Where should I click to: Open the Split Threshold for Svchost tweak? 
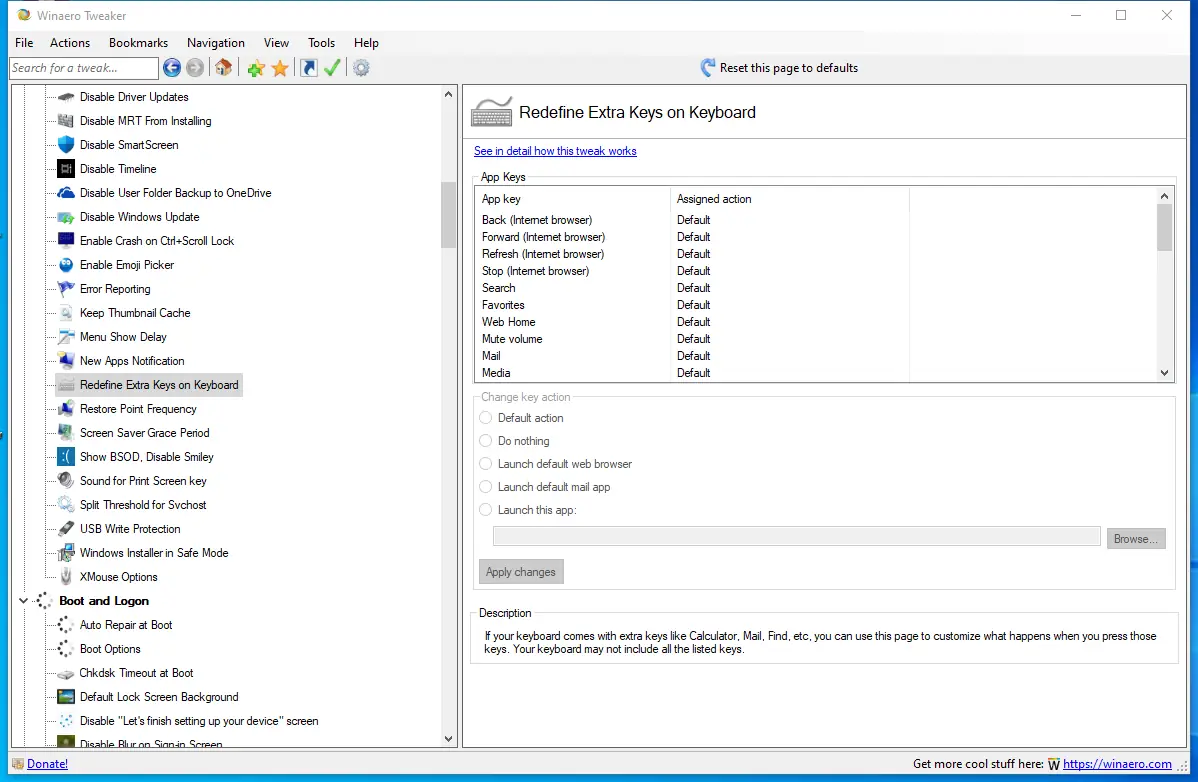point(143,505)
